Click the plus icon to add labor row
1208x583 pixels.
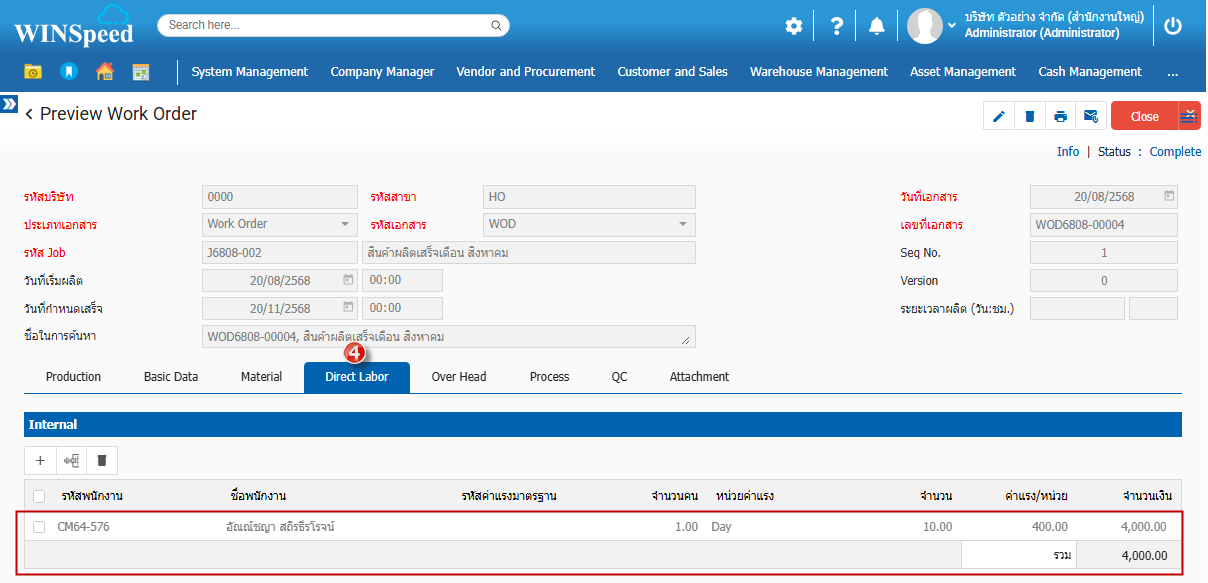click(40, 461)
